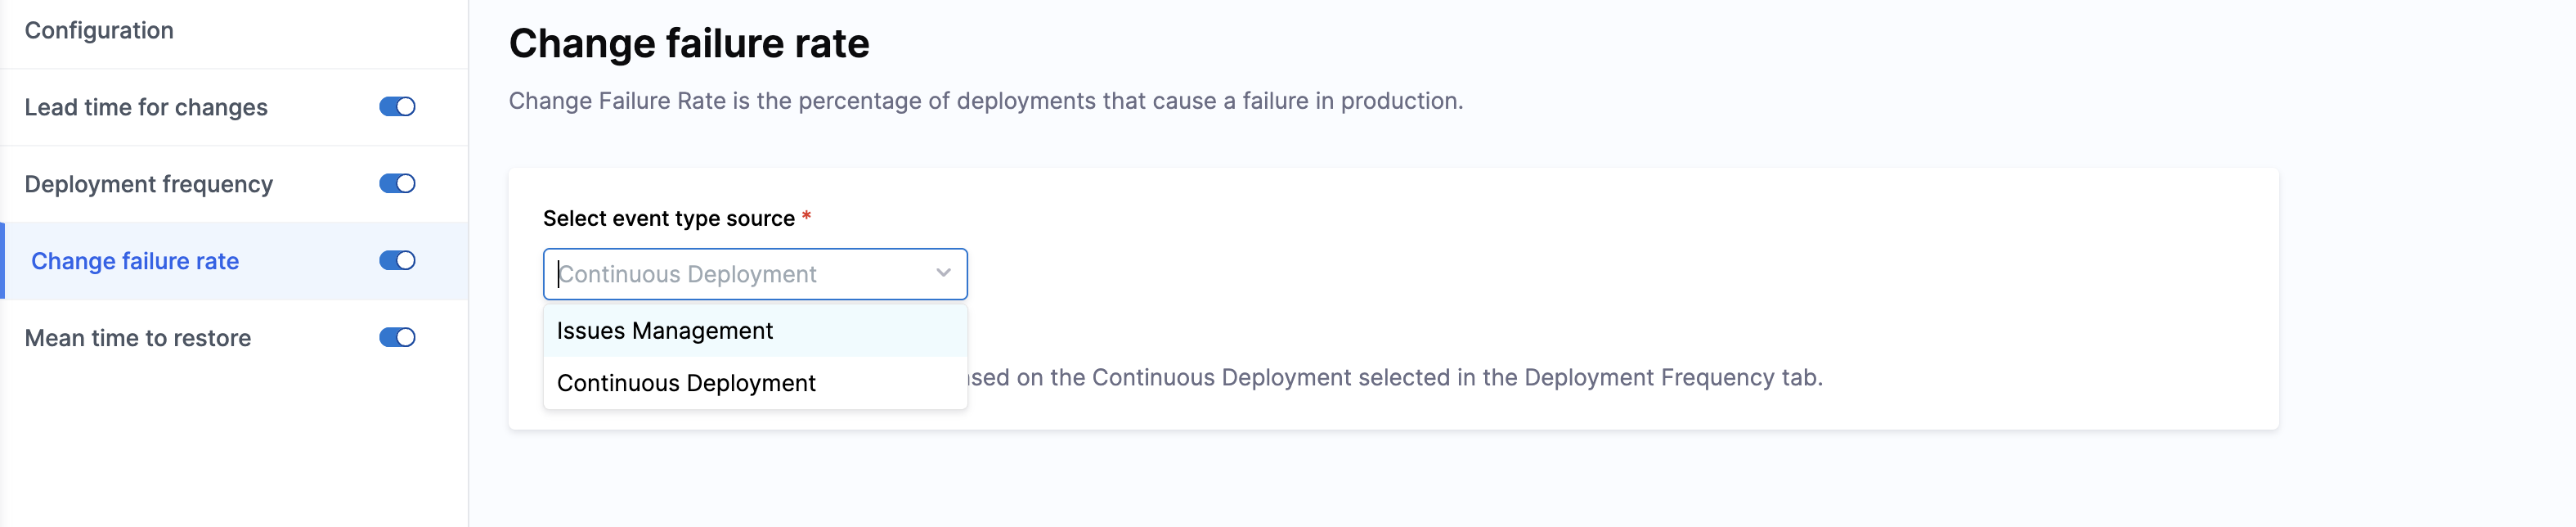Click the Select event type source label
The width and height of the screenshot is (2576, 527).
[x=668, y=219]
